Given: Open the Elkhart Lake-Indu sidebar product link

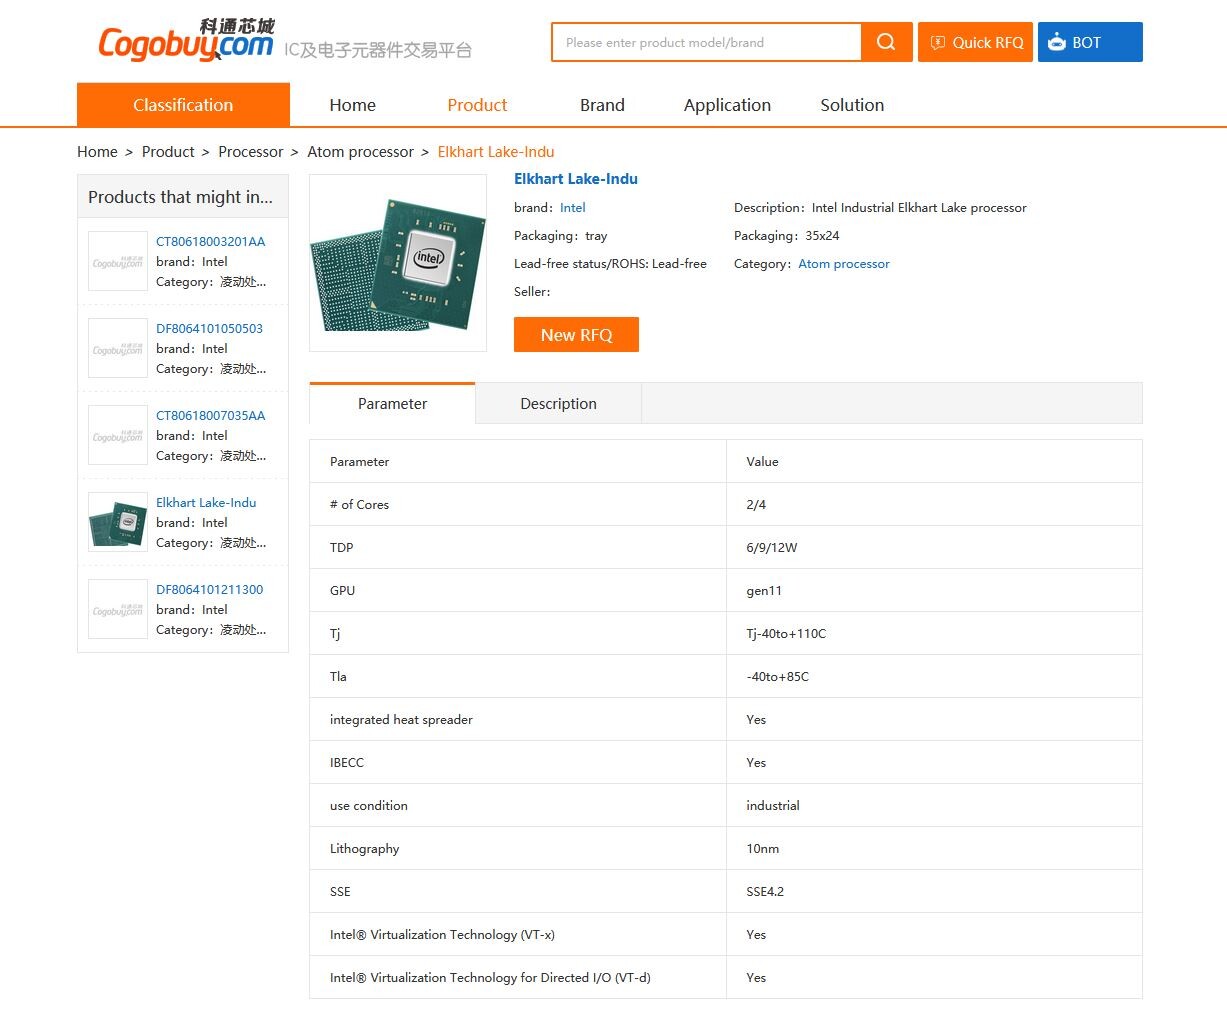Looking at the screenshot, I should (x=206, y=503).
